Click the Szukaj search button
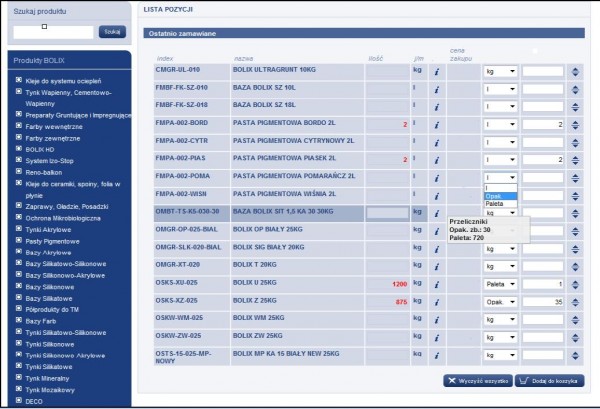 click(112, 32)
